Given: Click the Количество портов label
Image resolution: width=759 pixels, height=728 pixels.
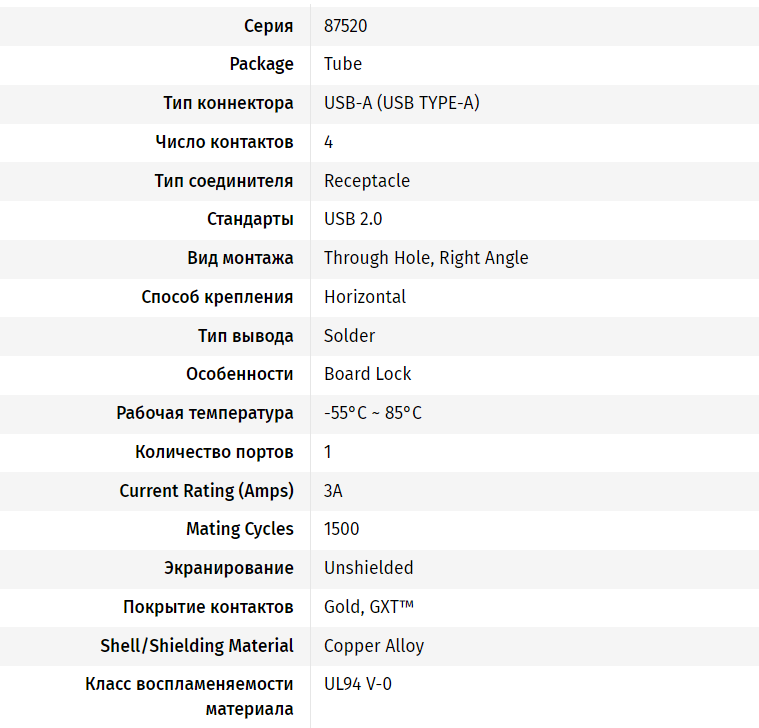Looking at the screenshot, I should point(214,452).
